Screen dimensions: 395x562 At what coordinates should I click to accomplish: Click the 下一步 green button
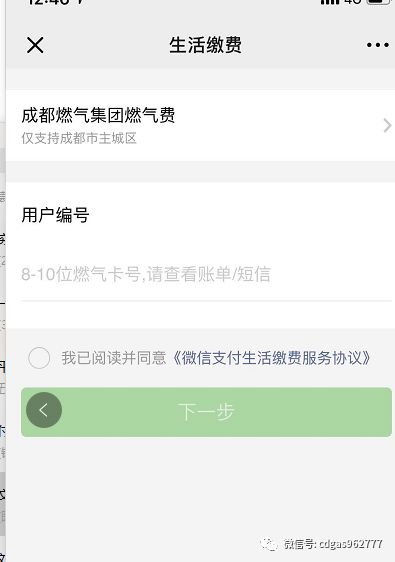[206, 412]
